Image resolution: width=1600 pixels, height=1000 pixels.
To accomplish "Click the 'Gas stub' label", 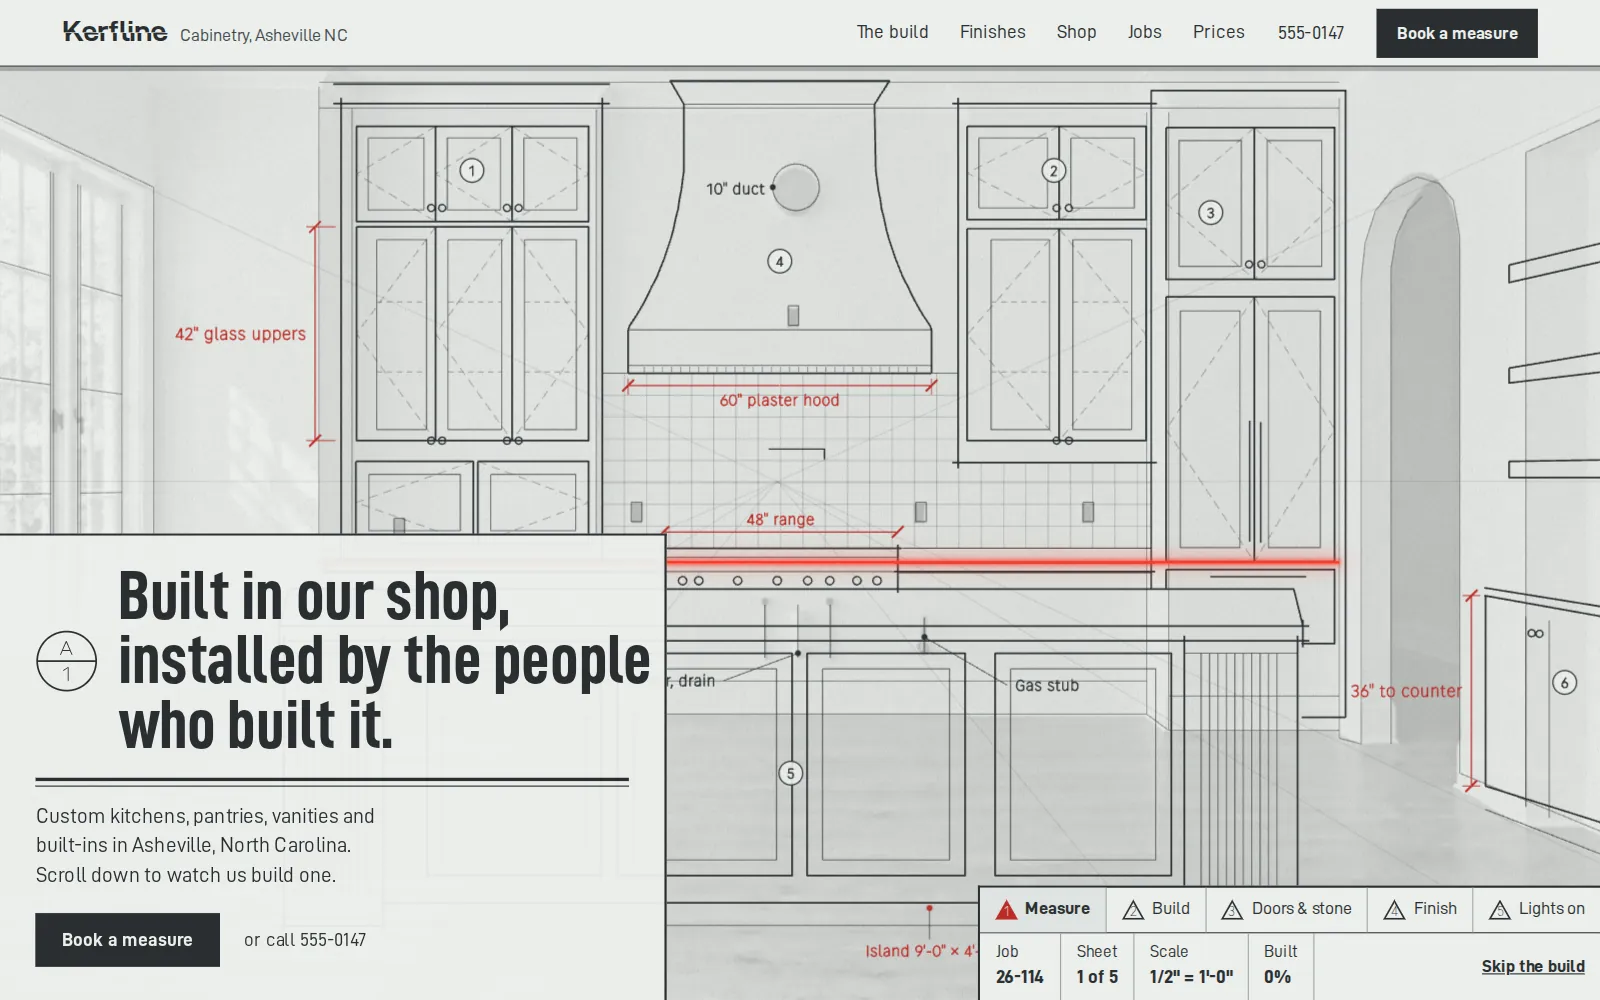I will (1047, 685).
